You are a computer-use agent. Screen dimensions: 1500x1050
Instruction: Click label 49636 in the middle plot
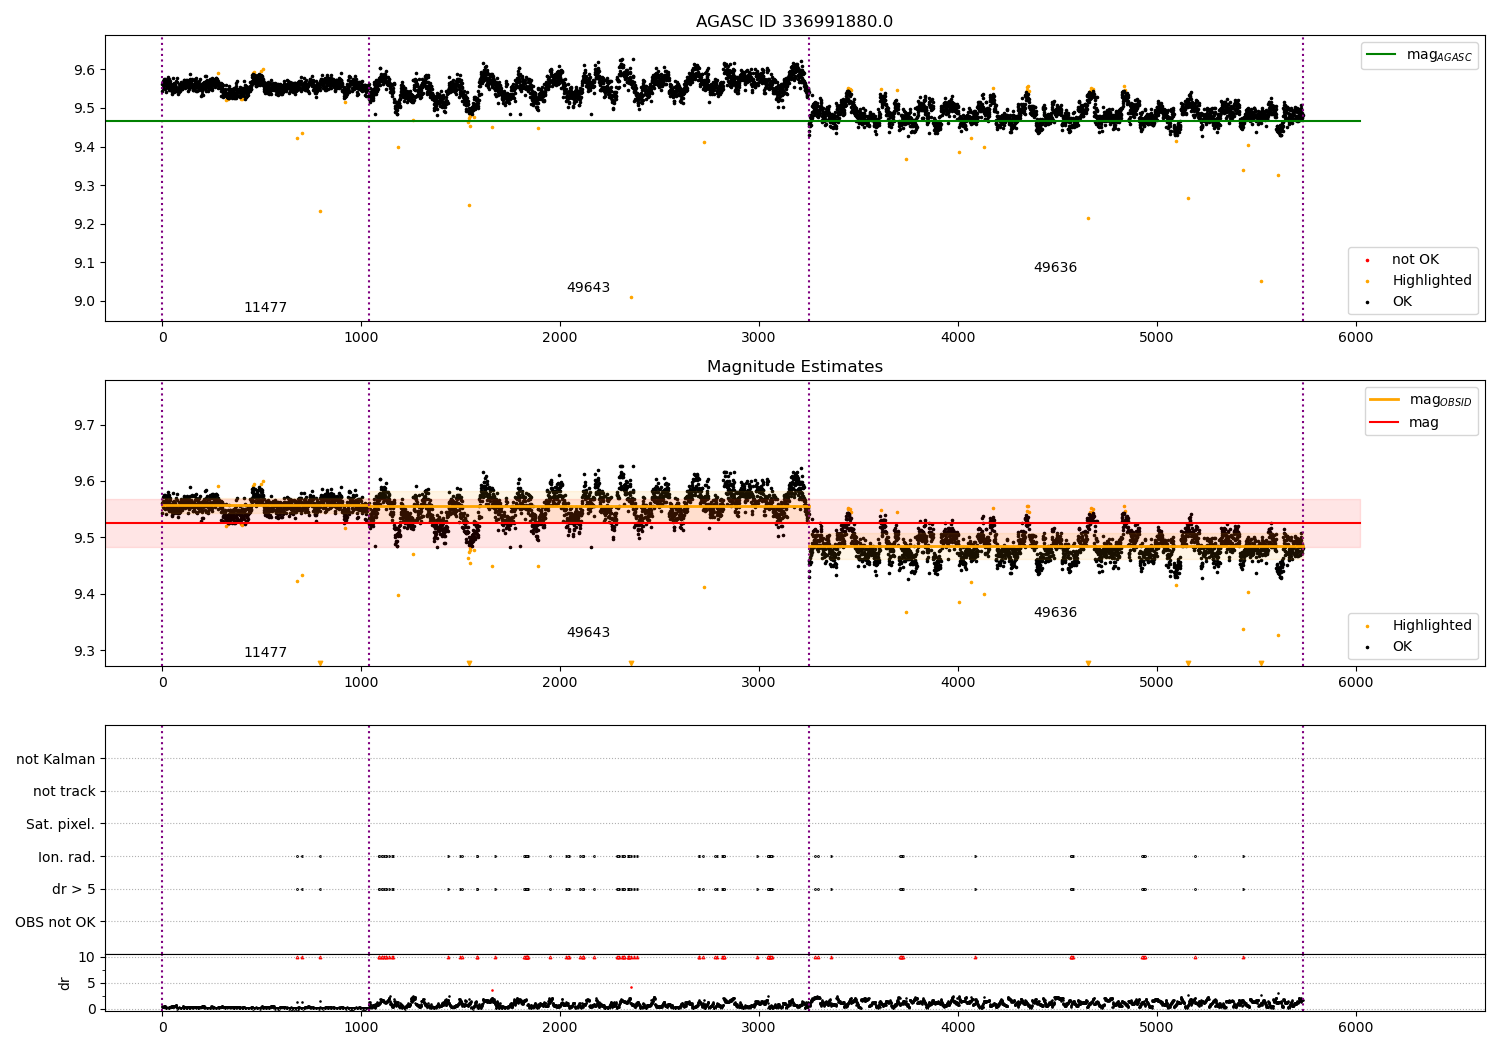(1055, 613)
